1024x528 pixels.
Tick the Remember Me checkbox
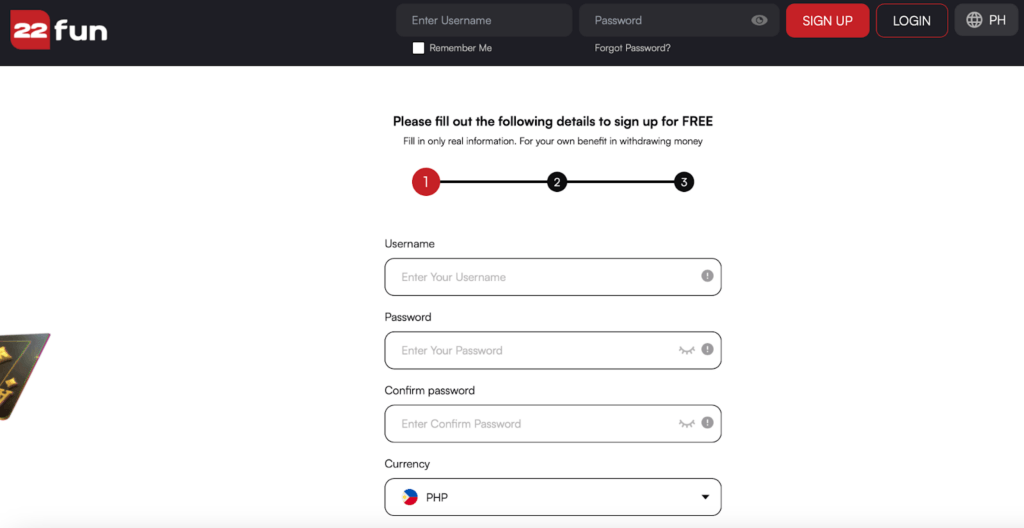click(x=419, y=48)
